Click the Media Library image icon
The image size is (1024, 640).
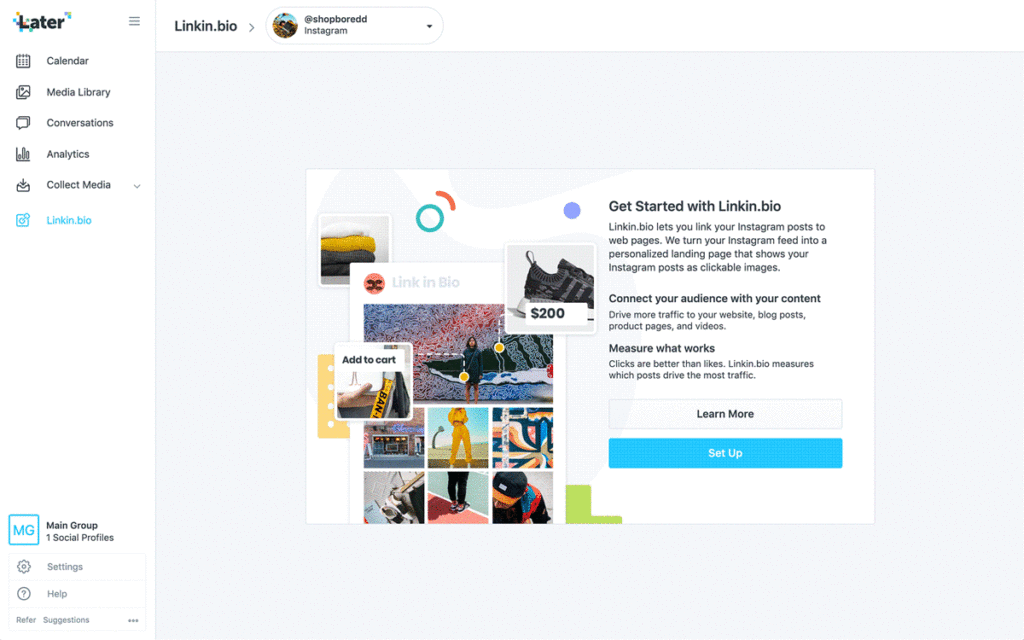[23, 92]
